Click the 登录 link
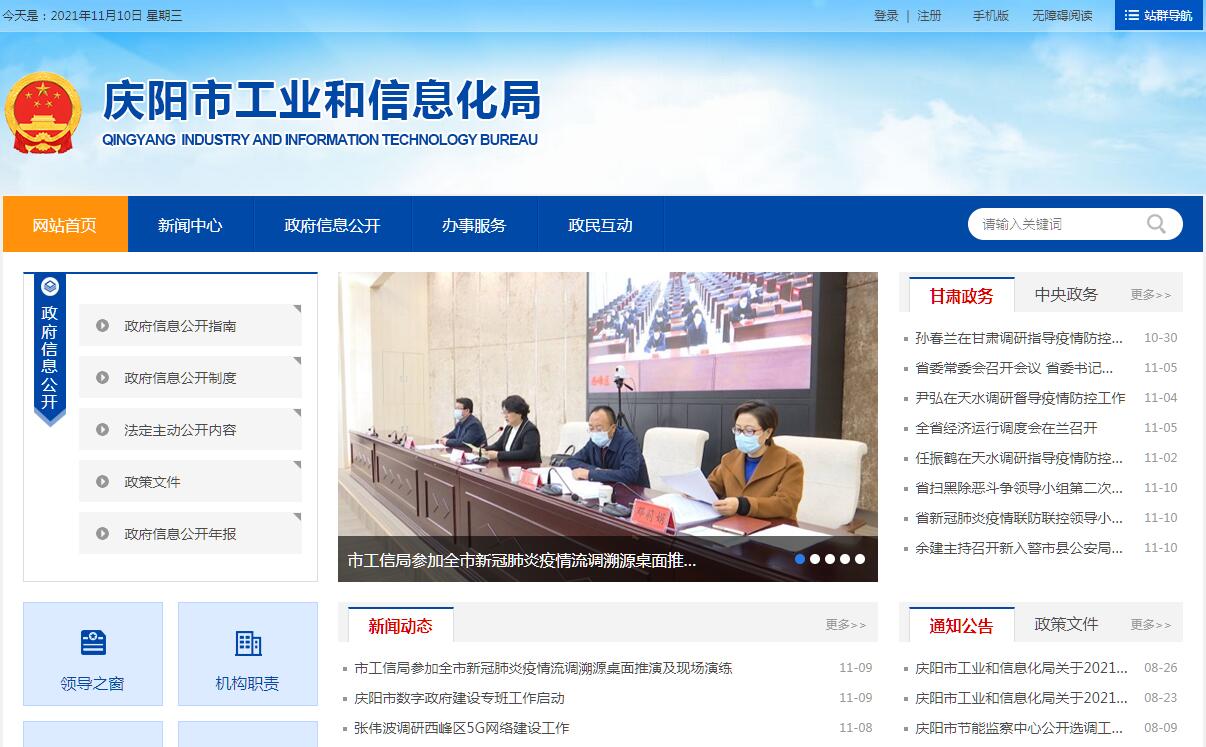 [x=886, y=16]
